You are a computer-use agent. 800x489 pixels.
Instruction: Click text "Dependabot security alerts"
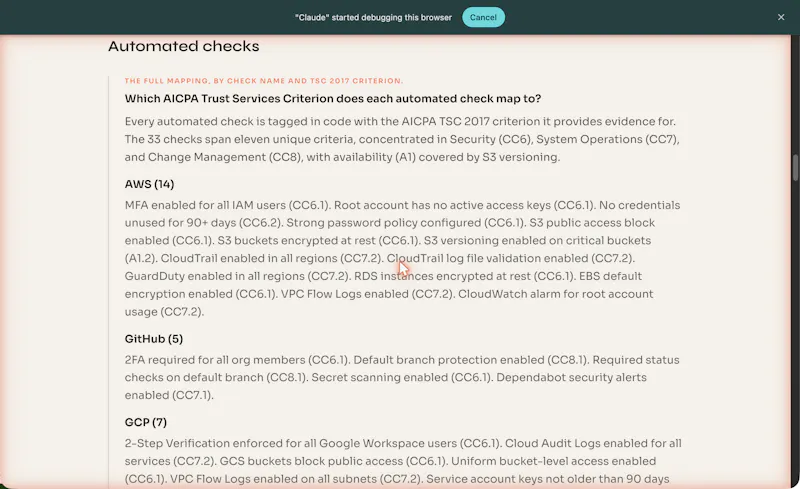[571, 377]
